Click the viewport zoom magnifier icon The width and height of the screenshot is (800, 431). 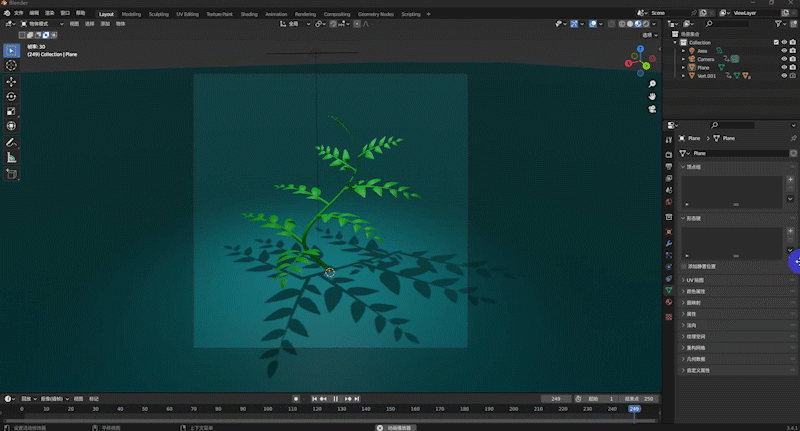click(x=652, y=83)
